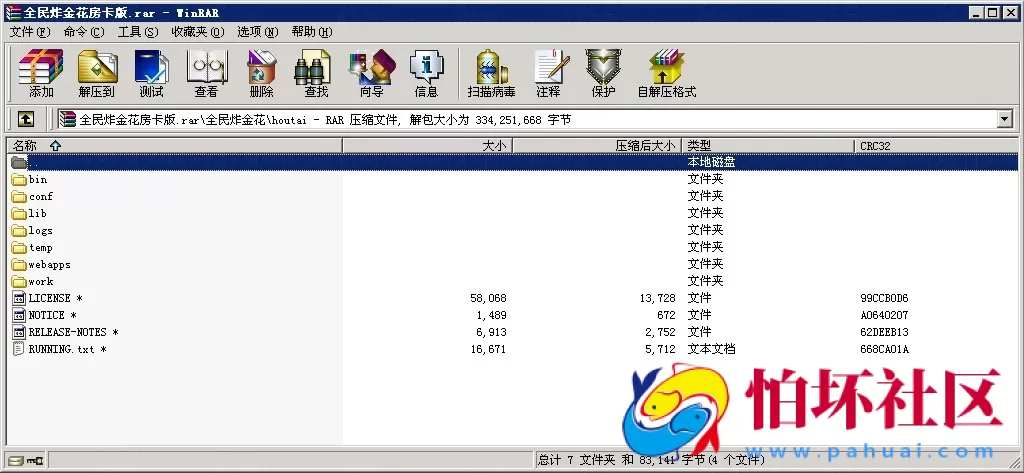Click the WinRAR title bar icon

(x=12, y=12)
